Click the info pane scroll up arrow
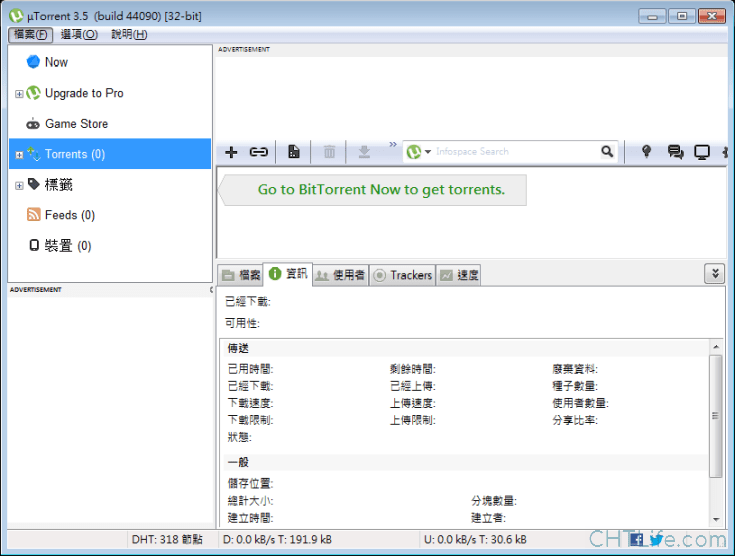The width and height of the screenshot is (735, 556). coord(715,347)
